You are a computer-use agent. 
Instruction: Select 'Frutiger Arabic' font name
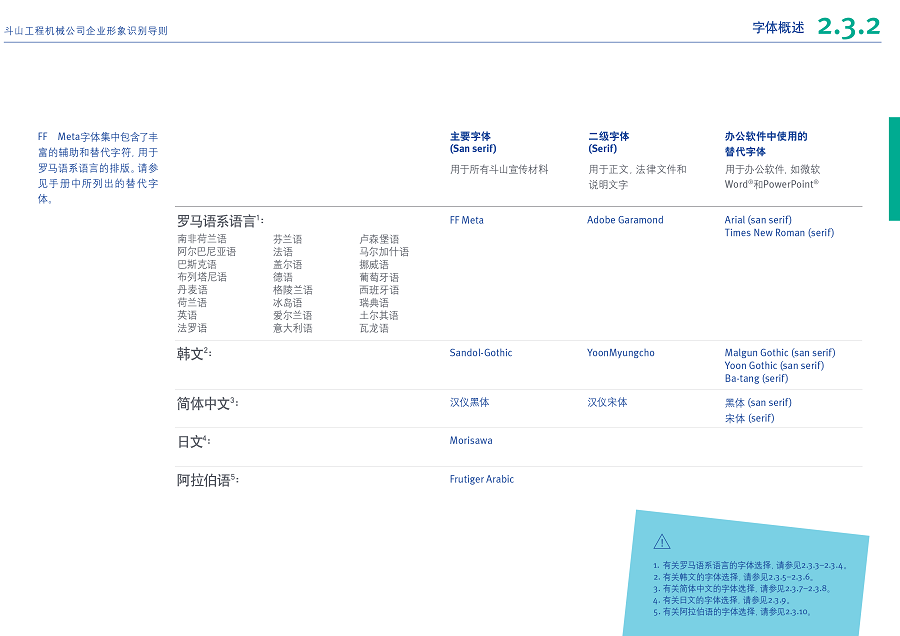[482, 479]
